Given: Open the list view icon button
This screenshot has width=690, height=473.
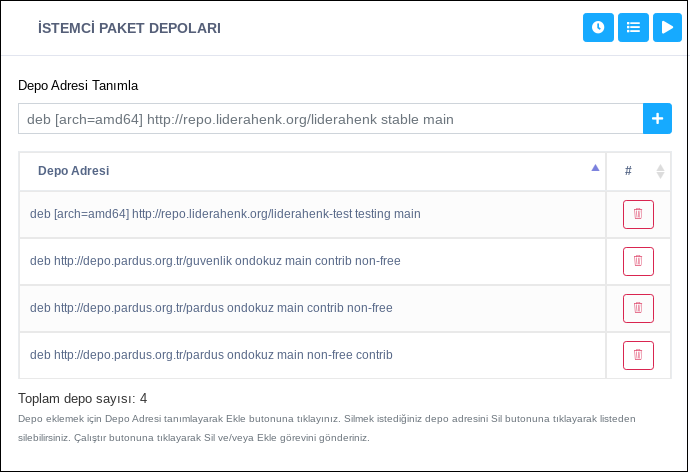Looking at the screenshot, I should (x=633, y=28).
